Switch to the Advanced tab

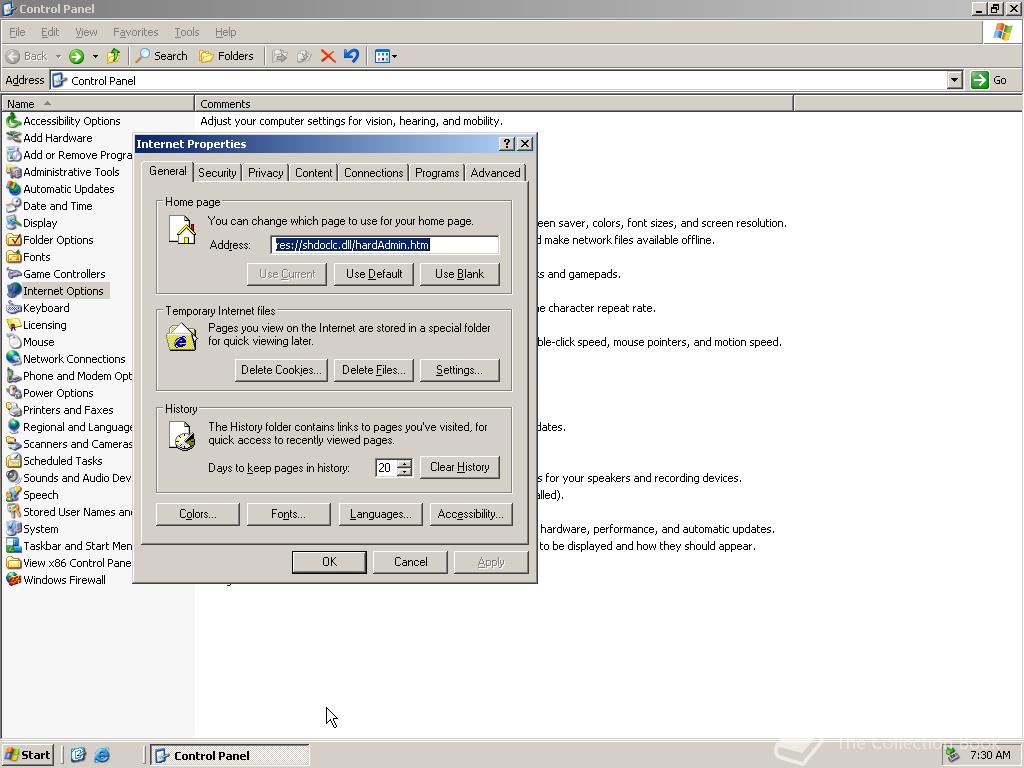pos(495,173)
